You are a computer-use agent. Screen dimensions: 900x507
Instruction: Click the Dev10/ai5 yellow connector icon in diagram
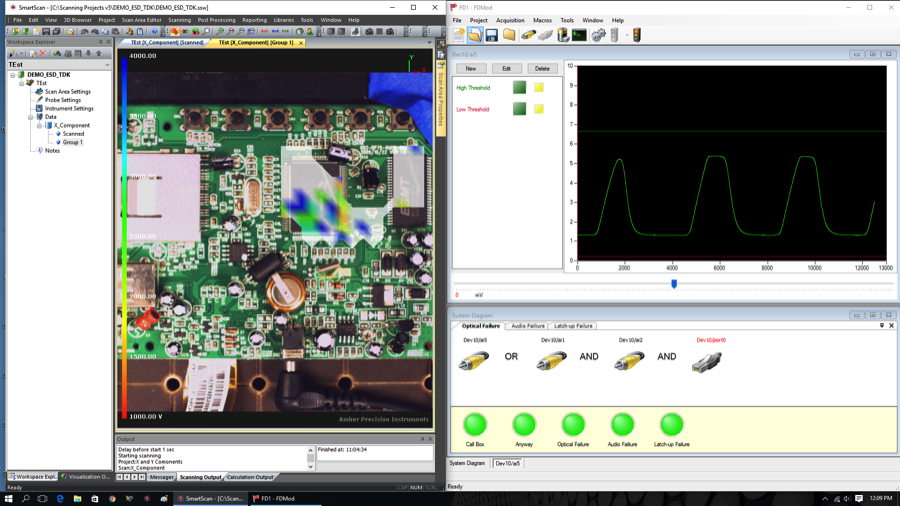(474, 361)
